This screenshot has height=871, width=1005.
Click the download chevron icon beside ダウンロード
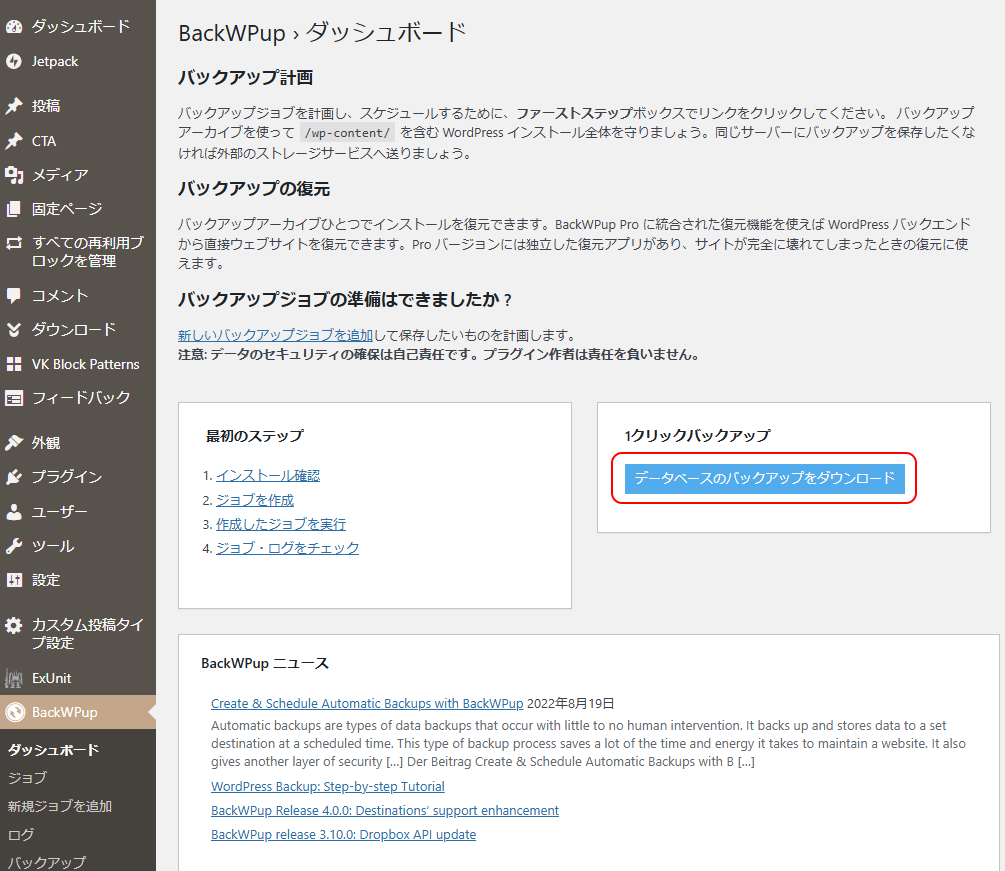14,329
